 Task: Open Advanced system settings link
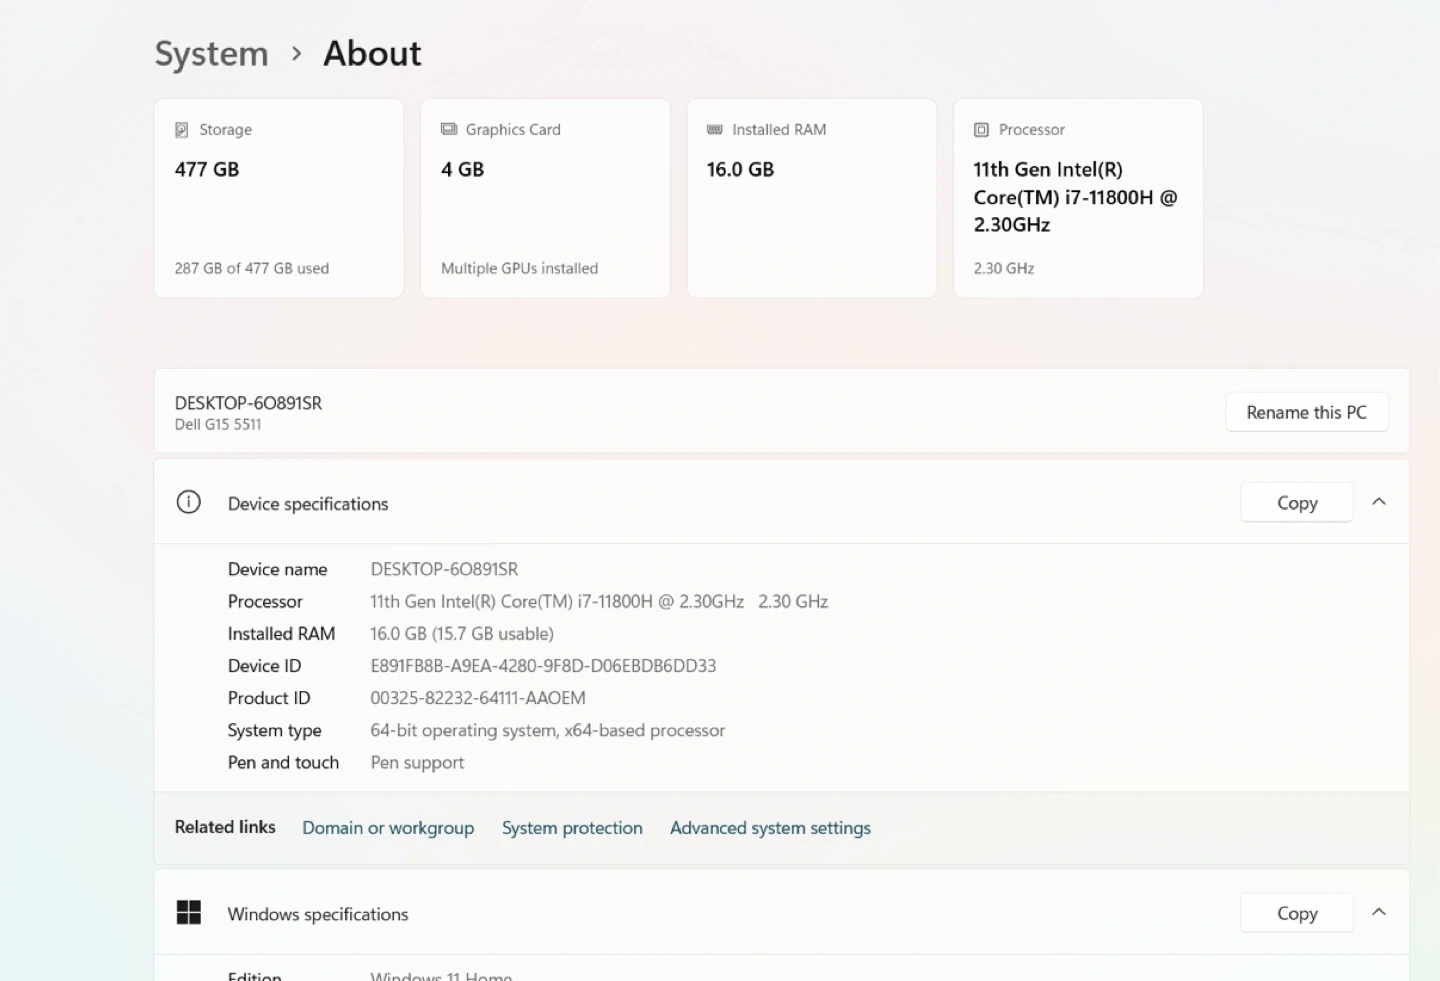coord(770,828)
